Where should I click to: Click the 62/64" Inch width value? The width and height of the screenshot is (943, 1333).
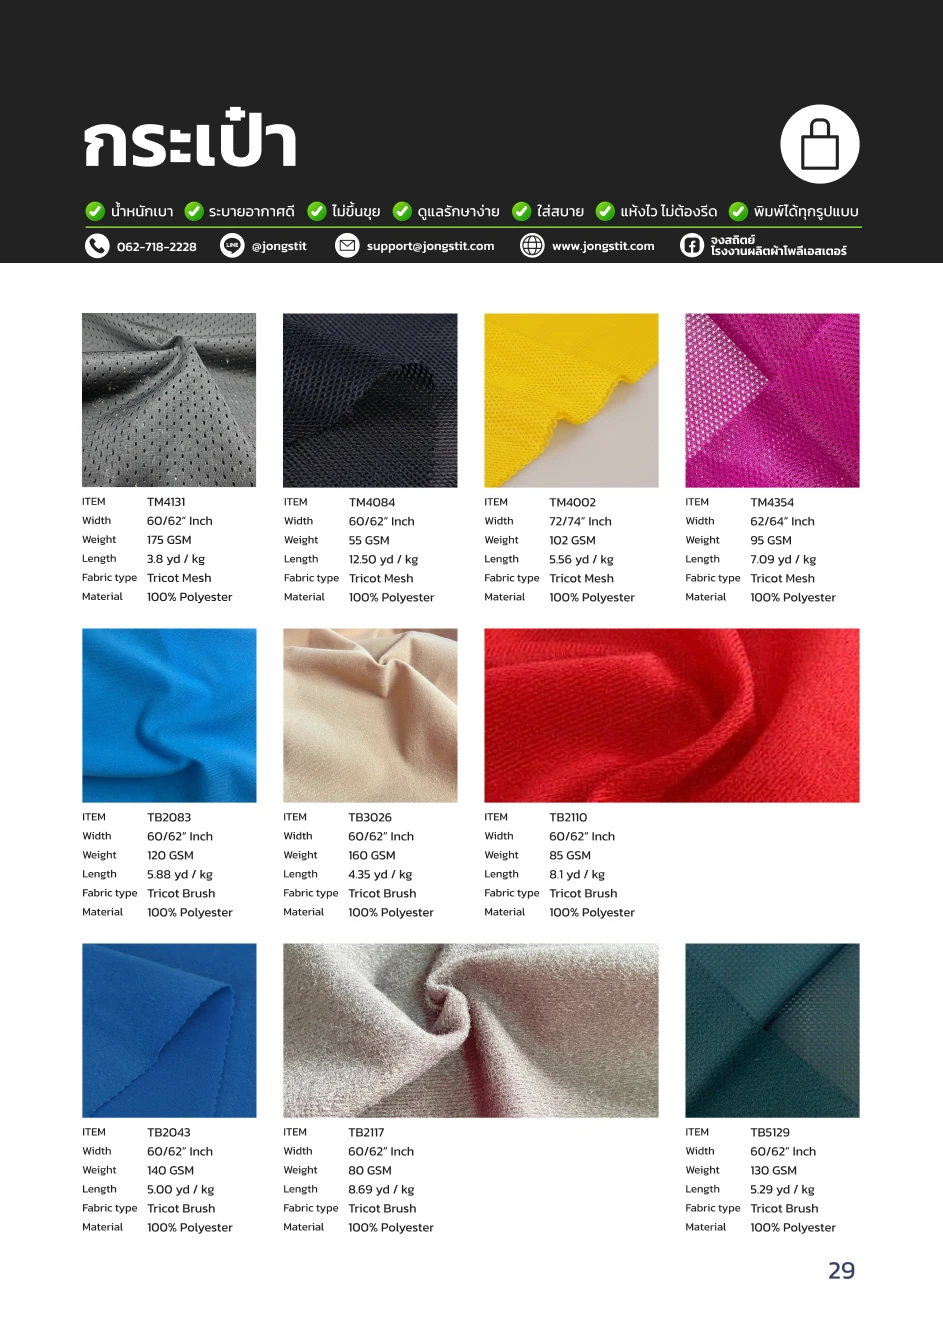pos(782,521)
